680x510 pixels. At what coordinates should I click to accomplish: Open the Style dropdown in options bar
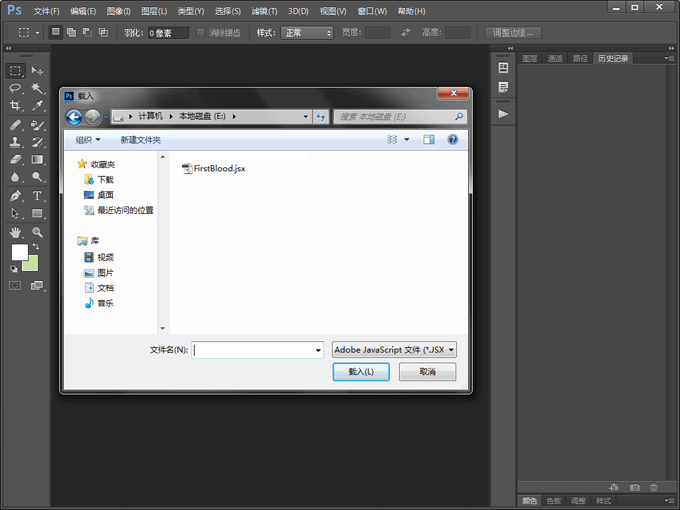click(307, 33)
